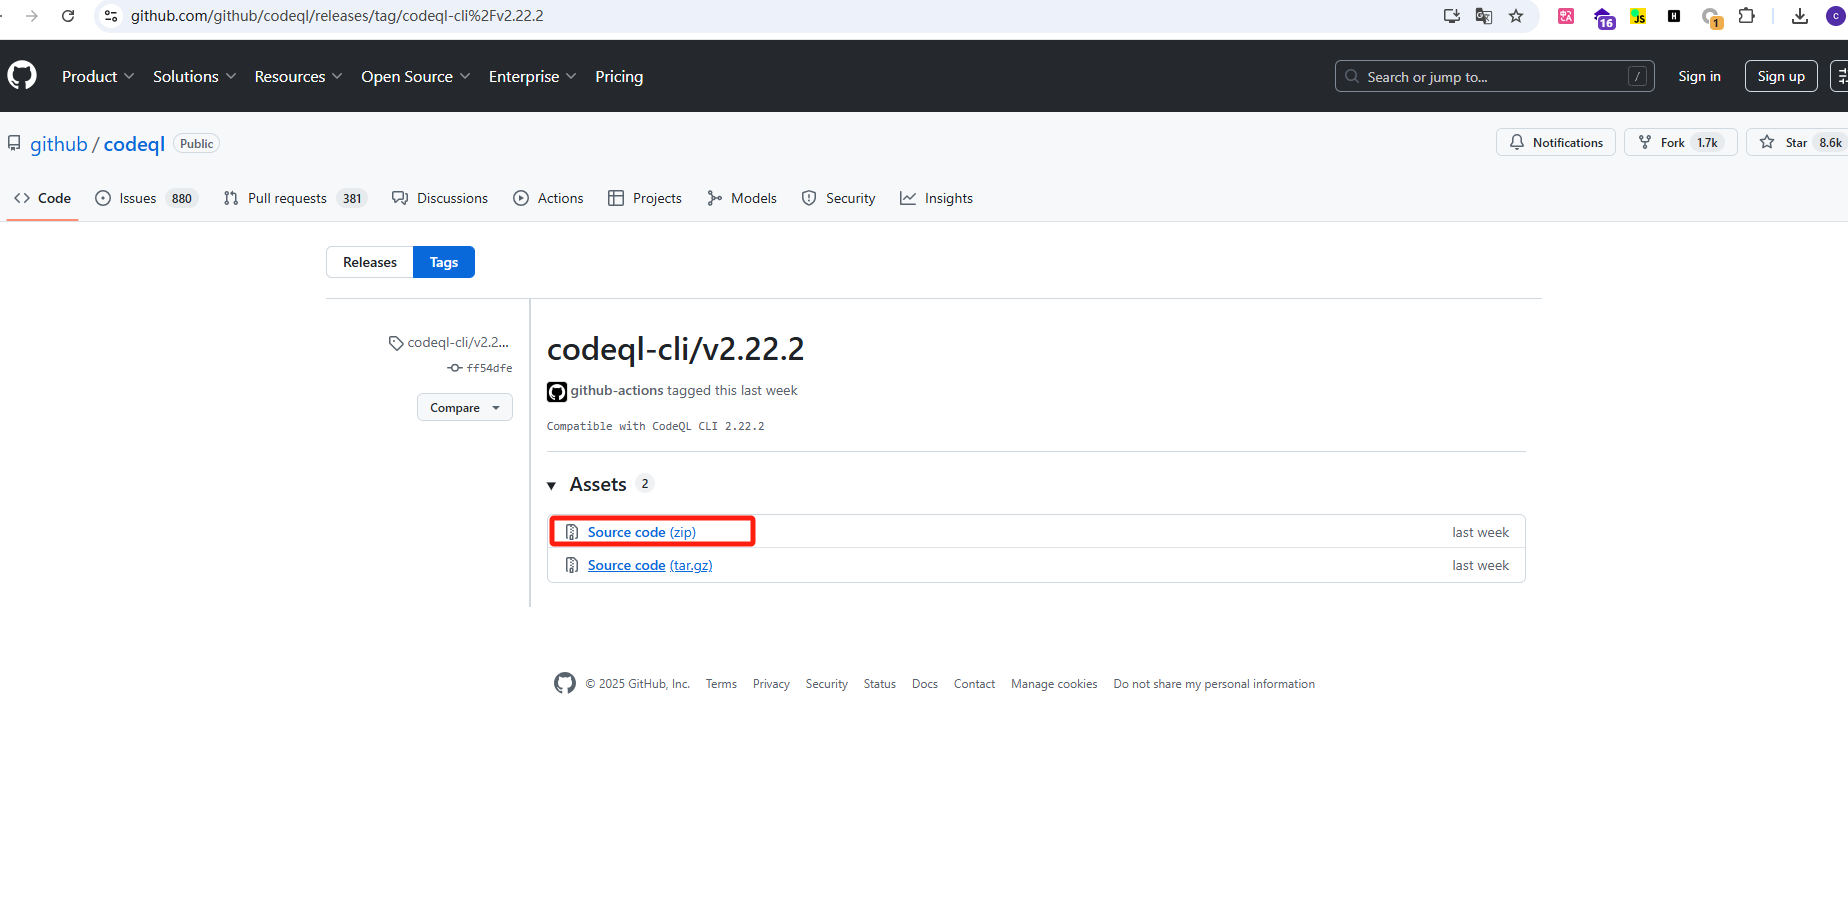The width and height of the screenshot is (1848, 918).
Task: Click the file icon beside Source code (tar.gz)
Action: coord(572,565)
